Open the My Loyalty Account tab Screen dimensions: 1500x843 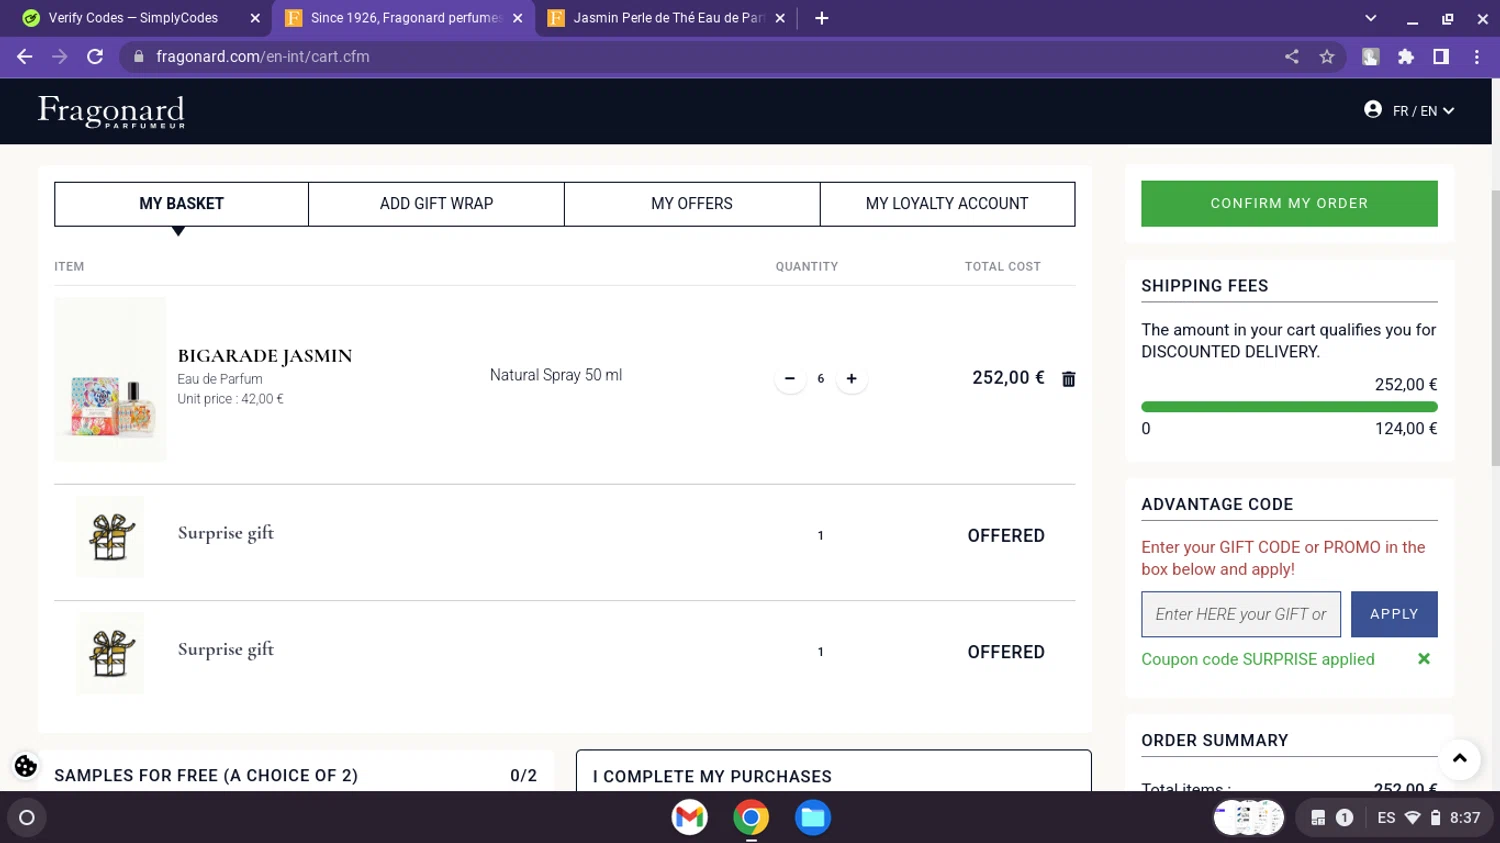947,204
